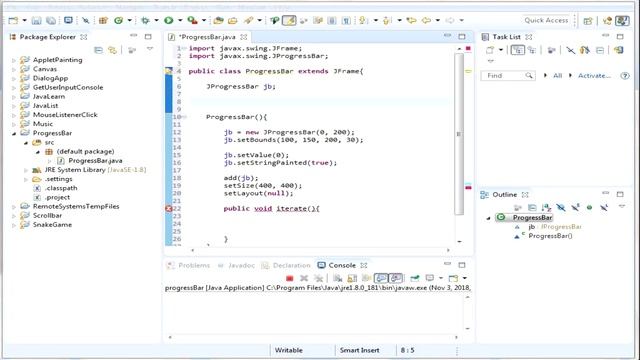Open the Run button dropdown arrow
Screen dimensions: 640x360
coord(180,20)
